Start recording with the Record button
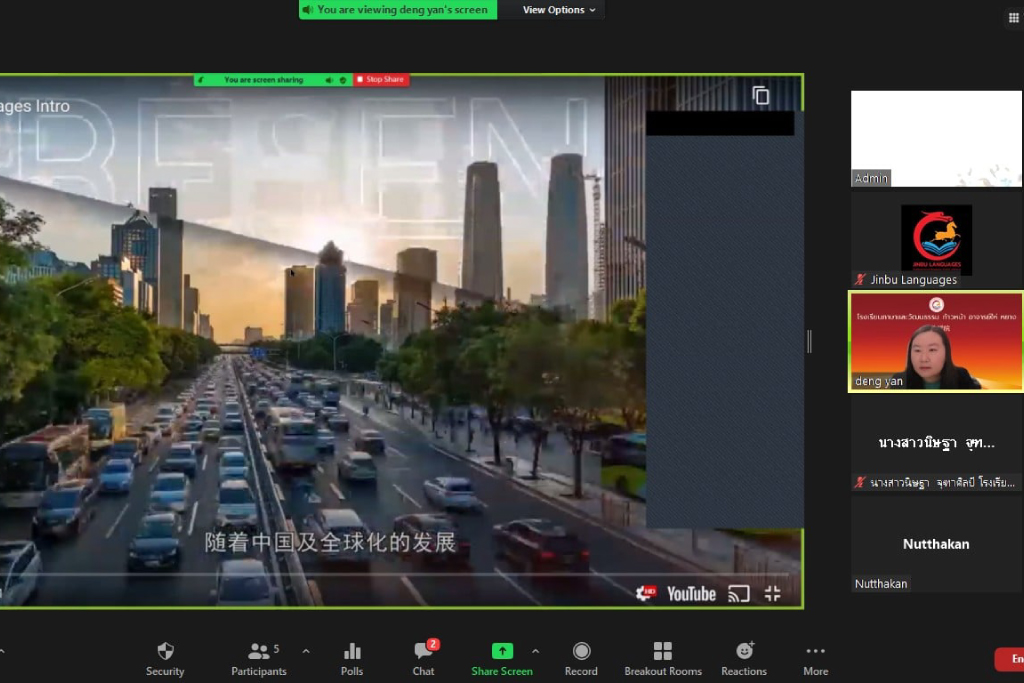 tap(581, 659)
